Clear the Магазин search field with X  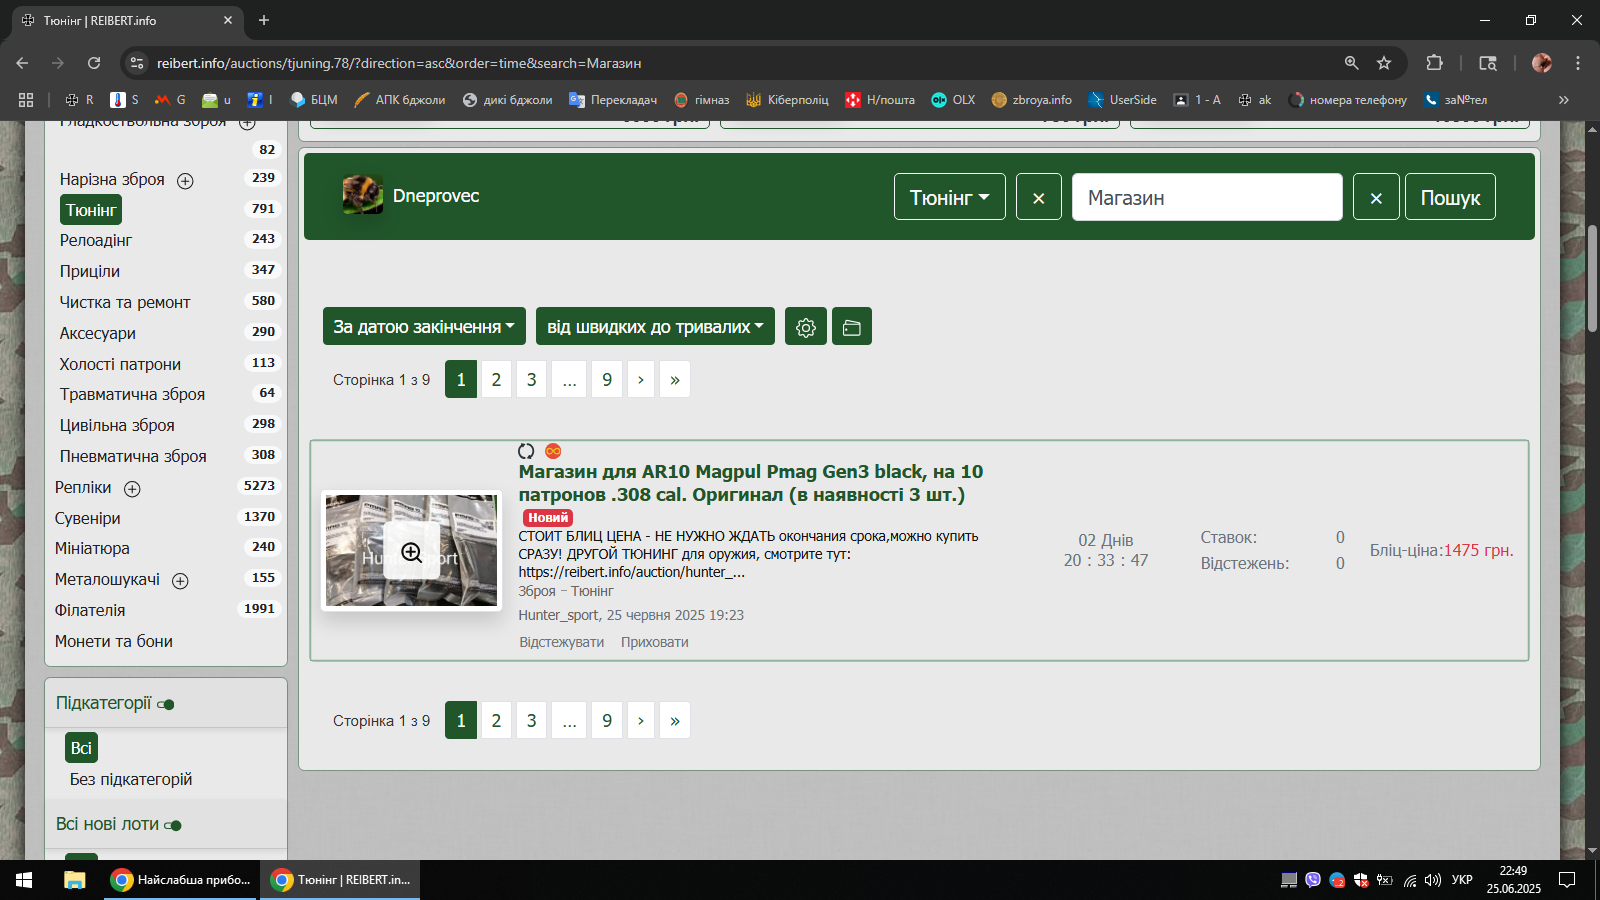(x=1375, y=197)
